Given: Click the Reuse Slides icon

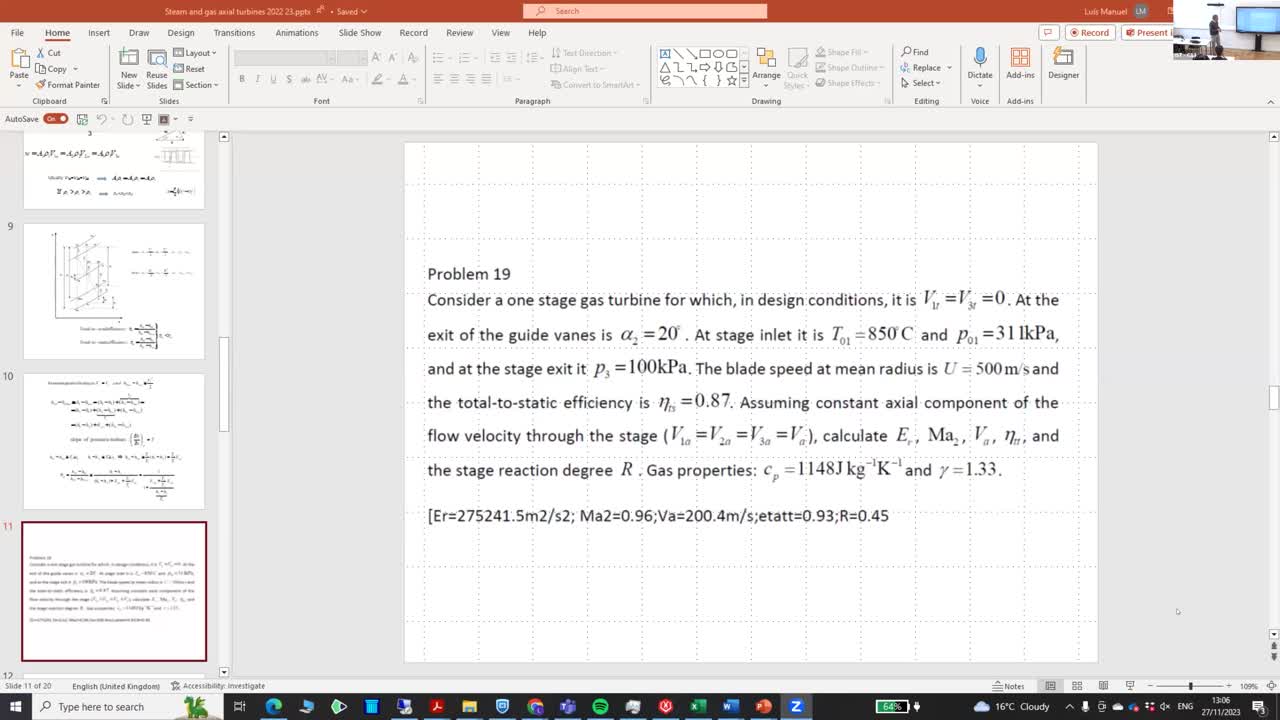Looking at the screenshot, I should 157,58.
